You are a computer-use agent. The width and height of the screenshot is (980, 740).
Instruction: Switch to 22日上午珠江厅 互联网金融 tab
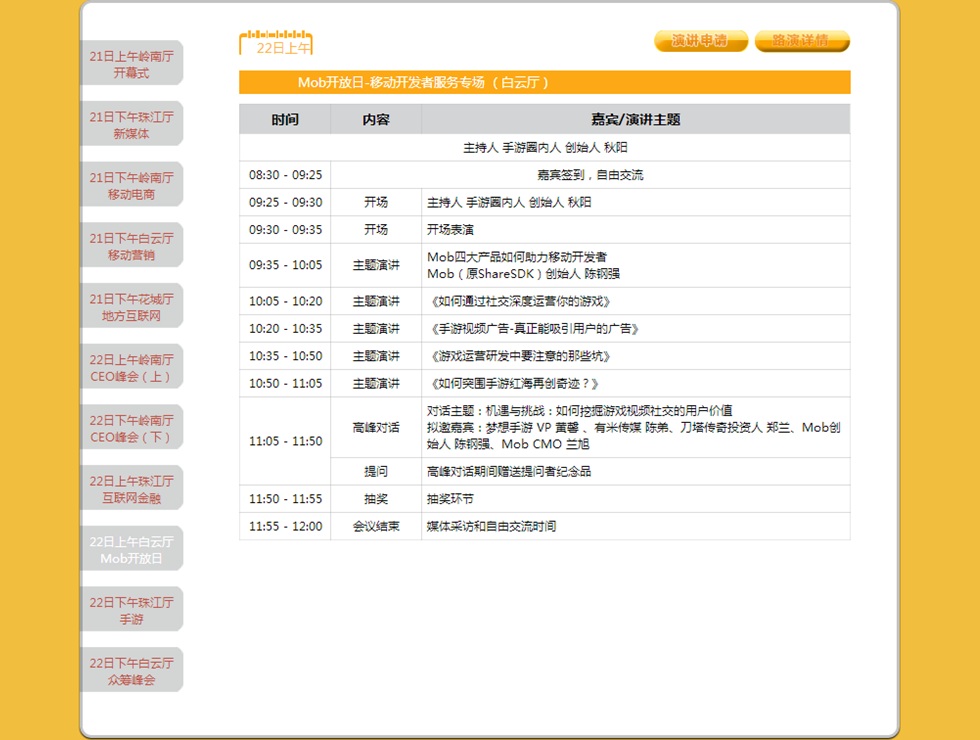[x=131, y=488]
